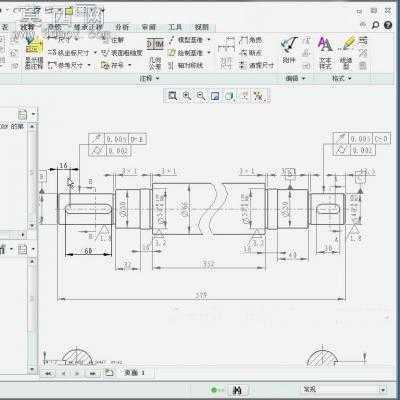Select the 参考尺寸 reference dimension tool
The height and width of the screenshot is (400, 400).
coord(66,65)
